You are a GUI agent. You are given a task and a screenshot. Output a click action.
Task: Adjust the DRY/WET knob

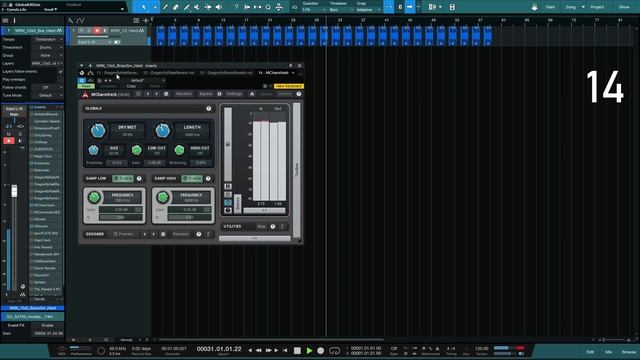(98, 131)
